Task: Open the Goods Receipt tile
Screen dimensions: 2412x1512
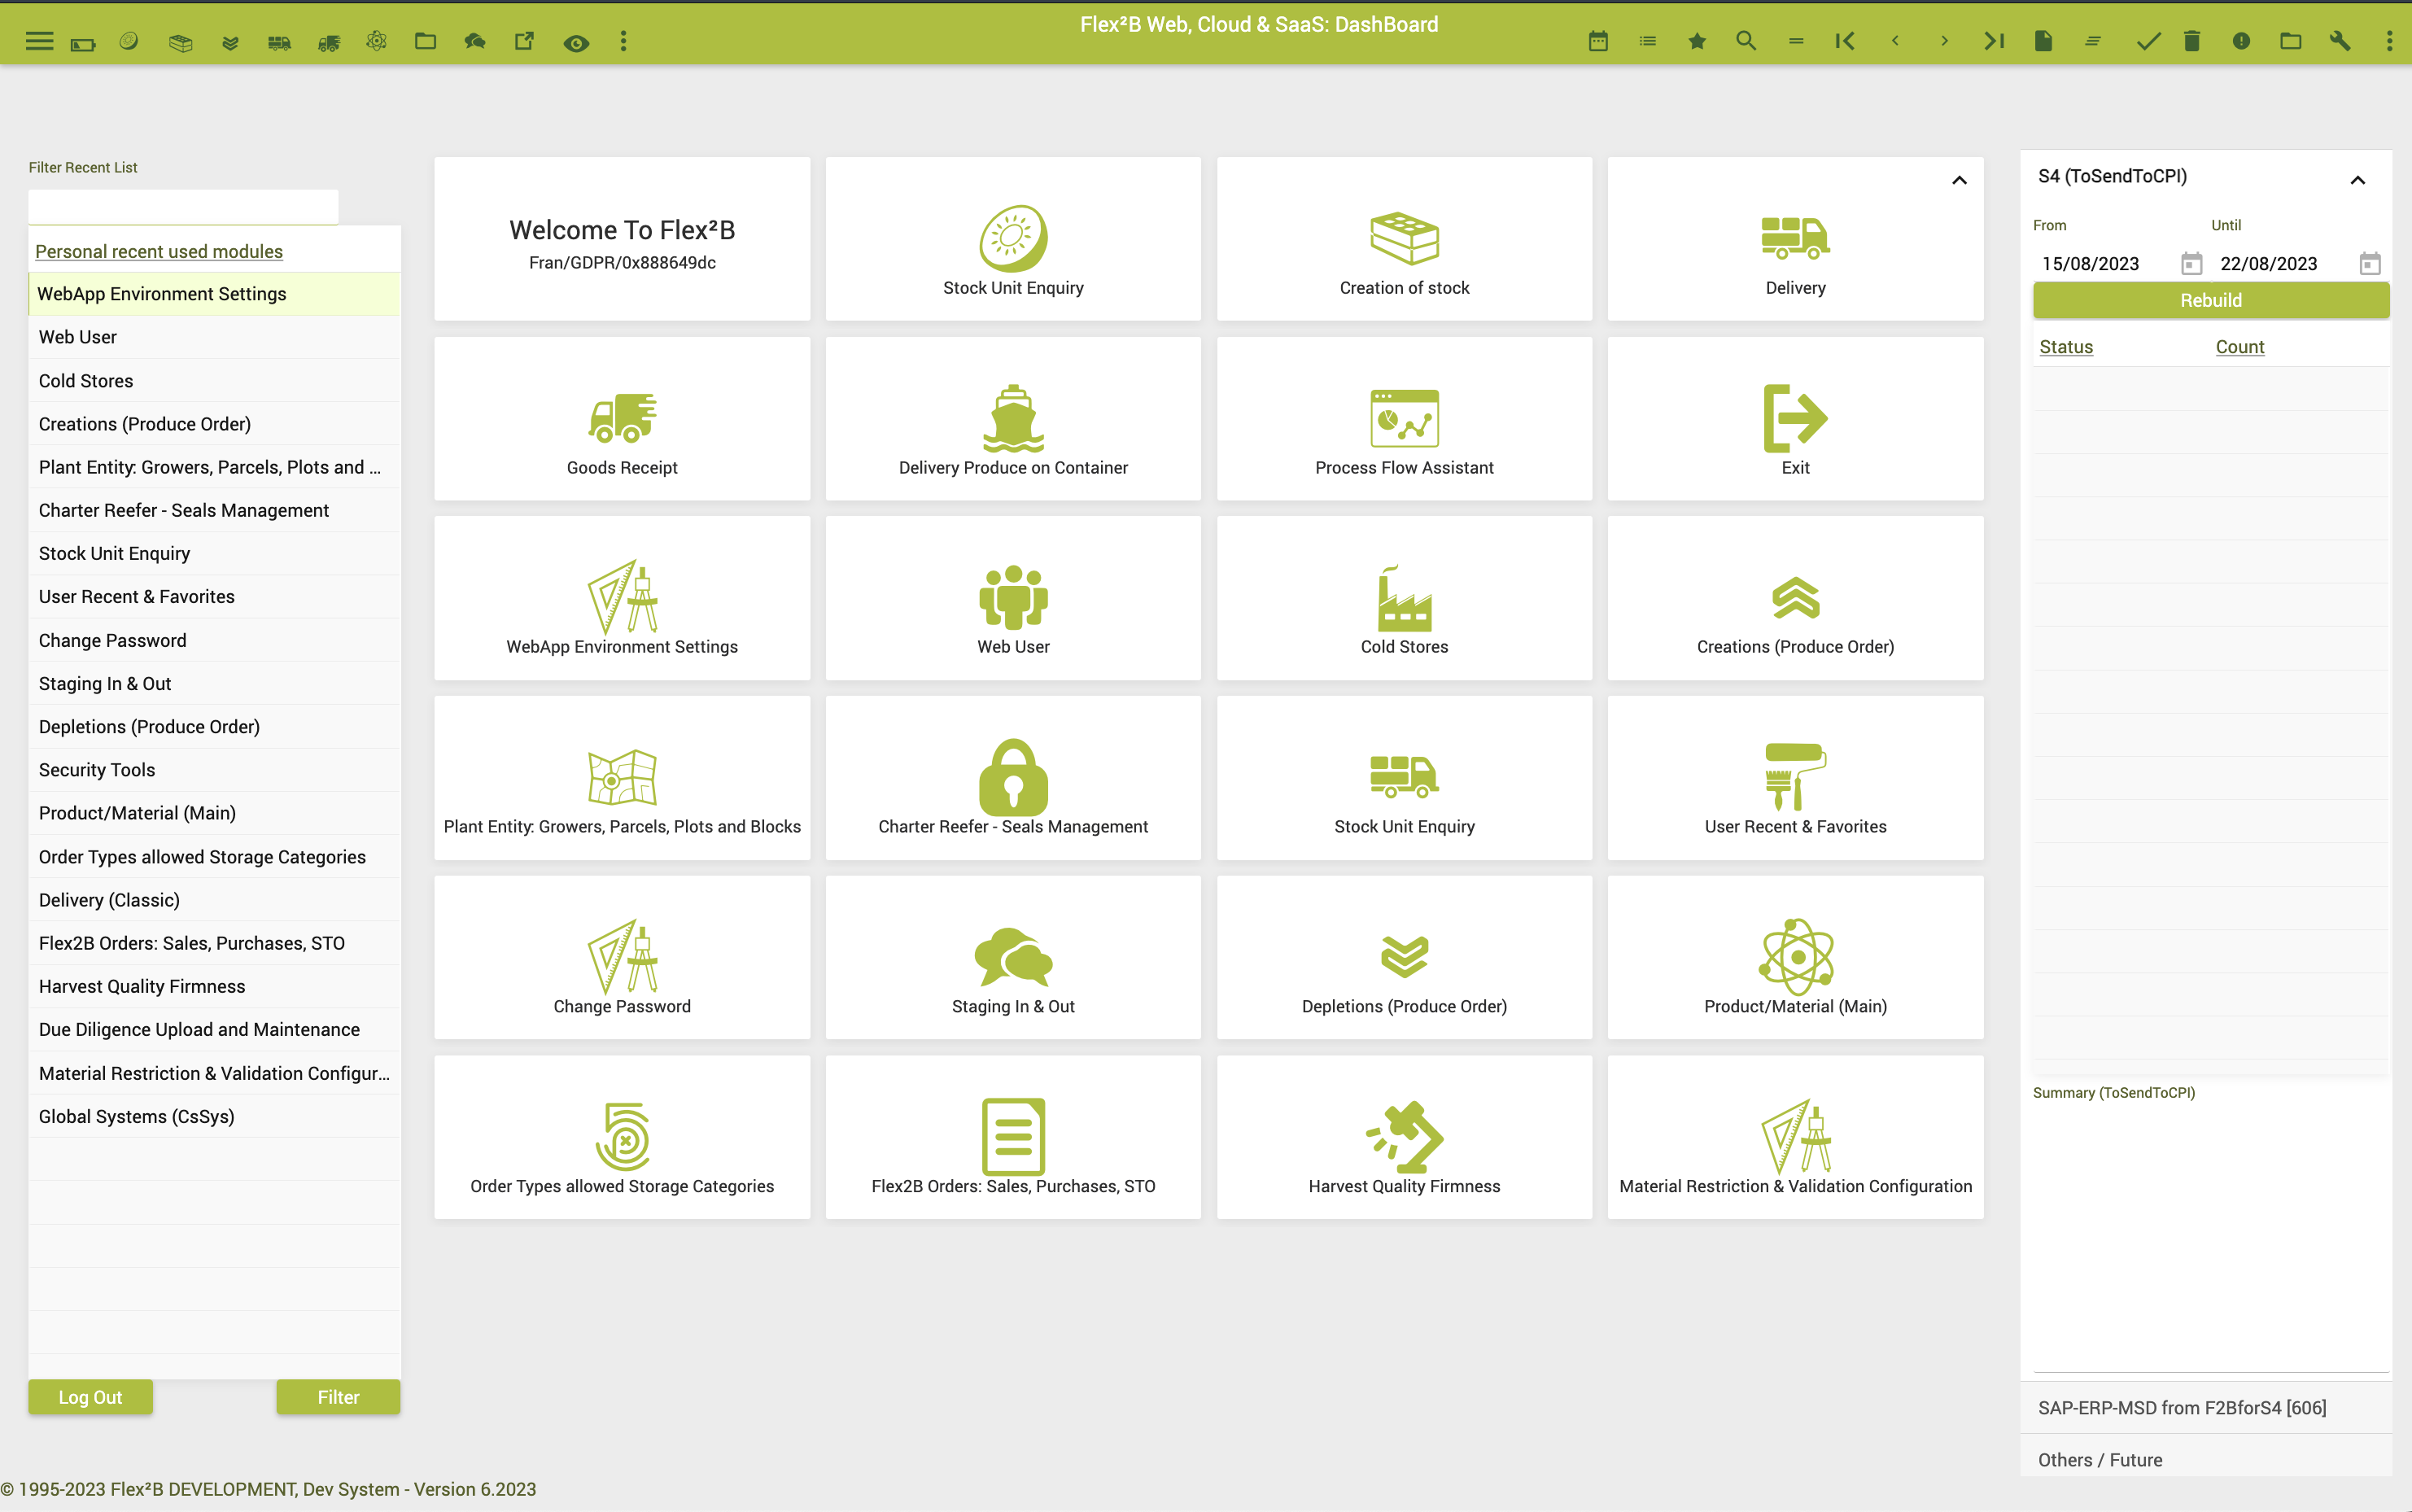Action: coord(622,419)
